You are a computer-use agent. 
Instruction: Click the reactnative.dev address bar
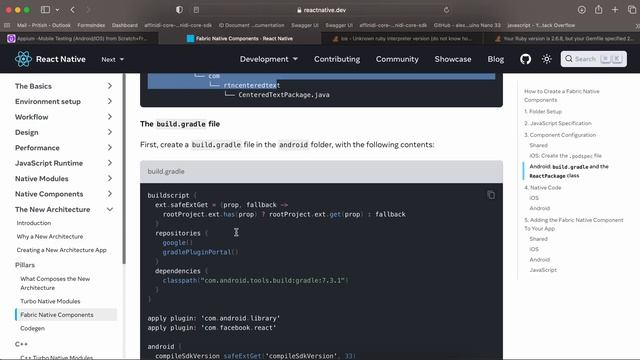tap(322, 10)
